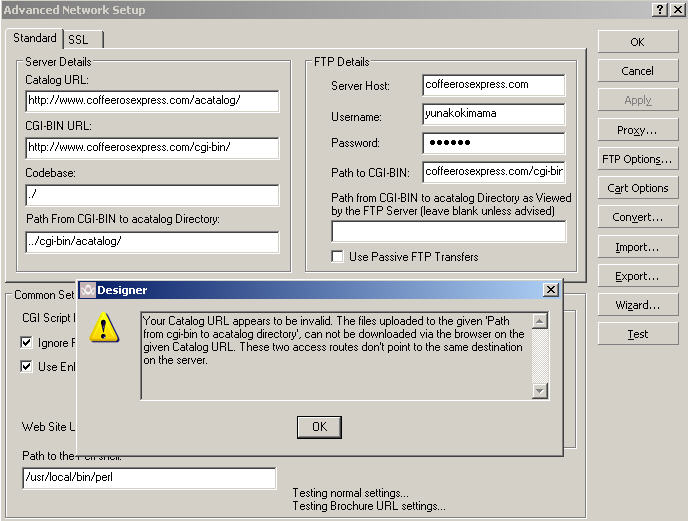Click into the Server Host field
The width and height of the screenshot is (688, 521).
(493, 85)
